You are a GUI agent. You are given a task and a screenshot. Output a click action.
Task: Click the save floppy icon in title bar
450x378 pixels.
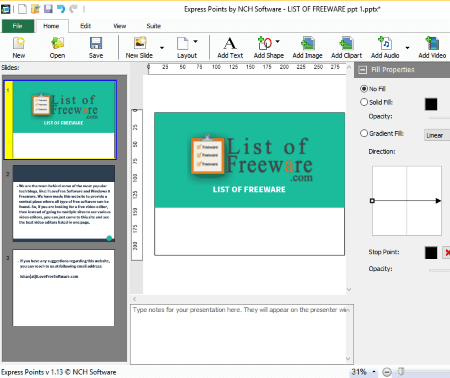click(48, 9)
